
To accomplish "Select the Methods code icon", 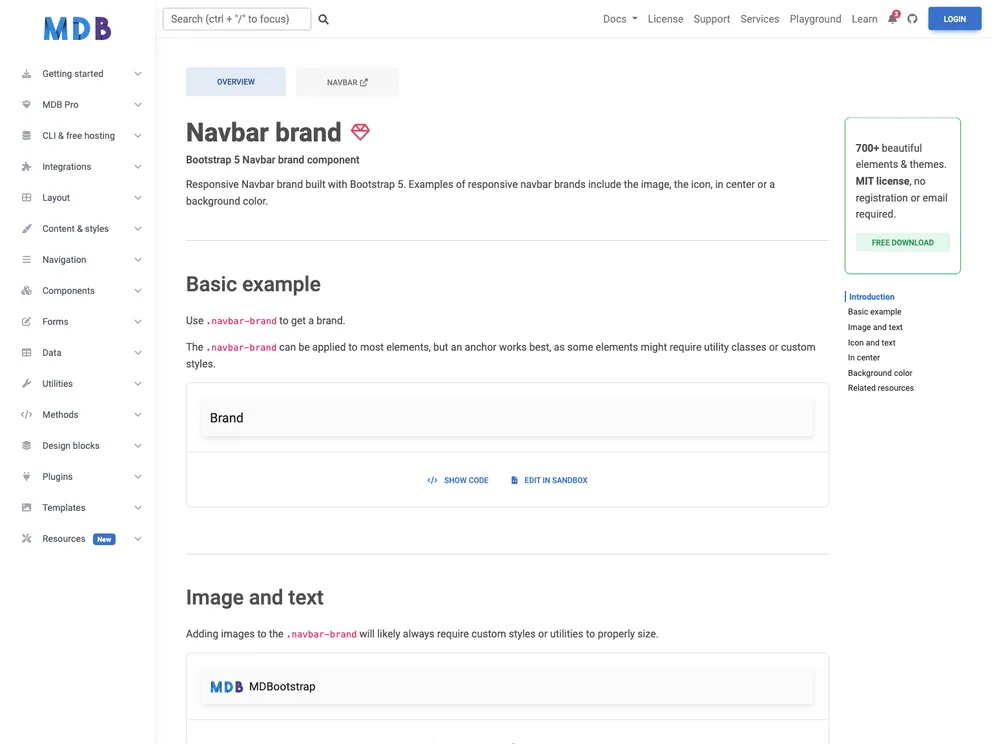I will 25,414.
